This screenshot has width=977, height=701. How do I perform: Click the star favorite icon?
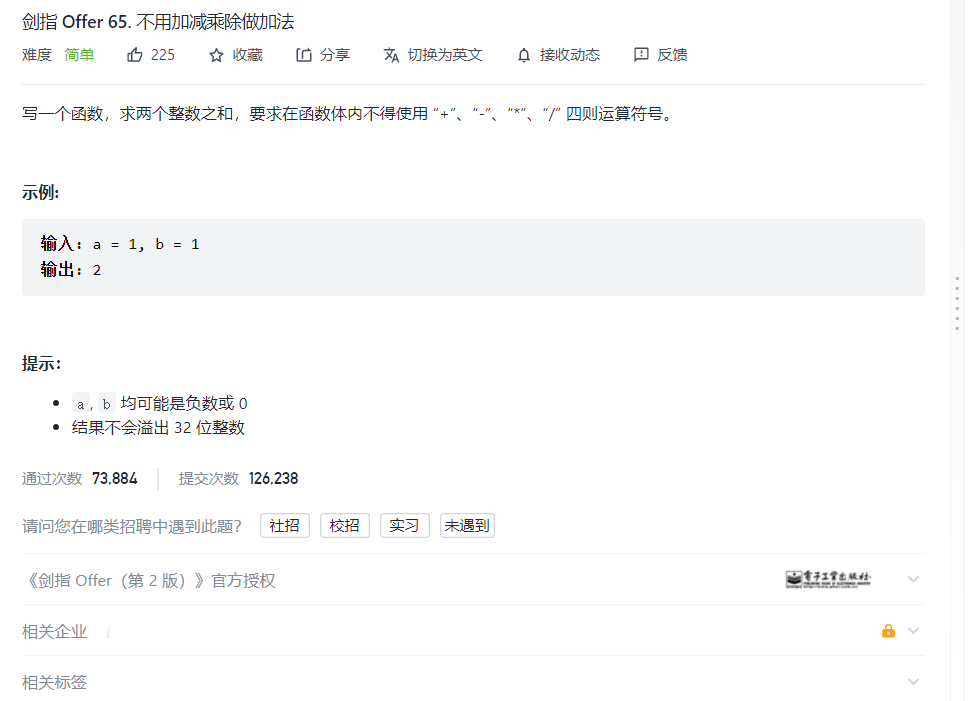tap(216, 55)
